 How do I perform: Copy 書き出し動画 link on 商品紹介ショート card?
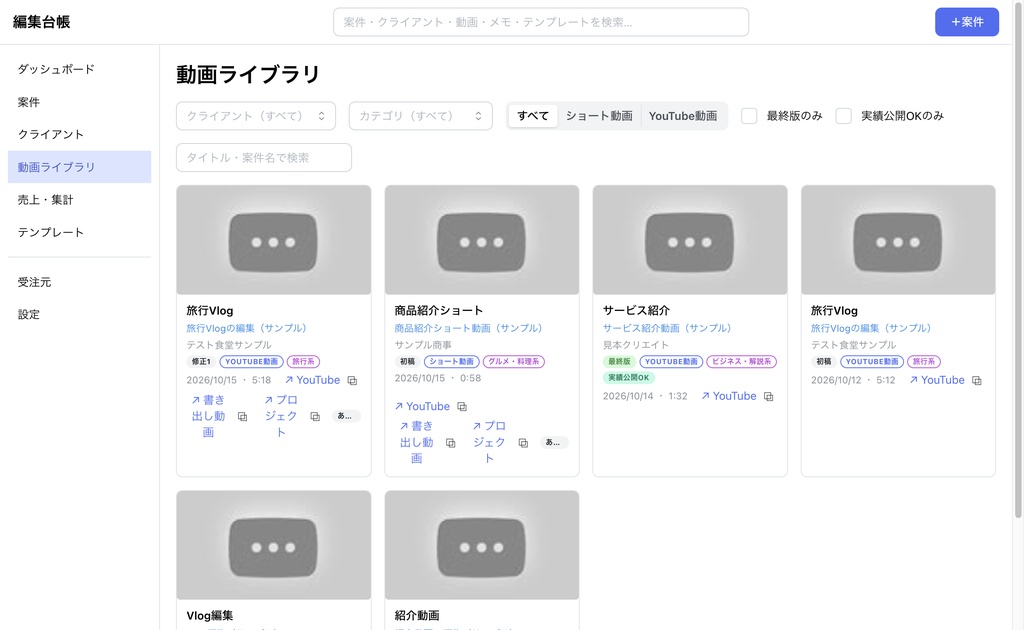(x=451, y=443)
